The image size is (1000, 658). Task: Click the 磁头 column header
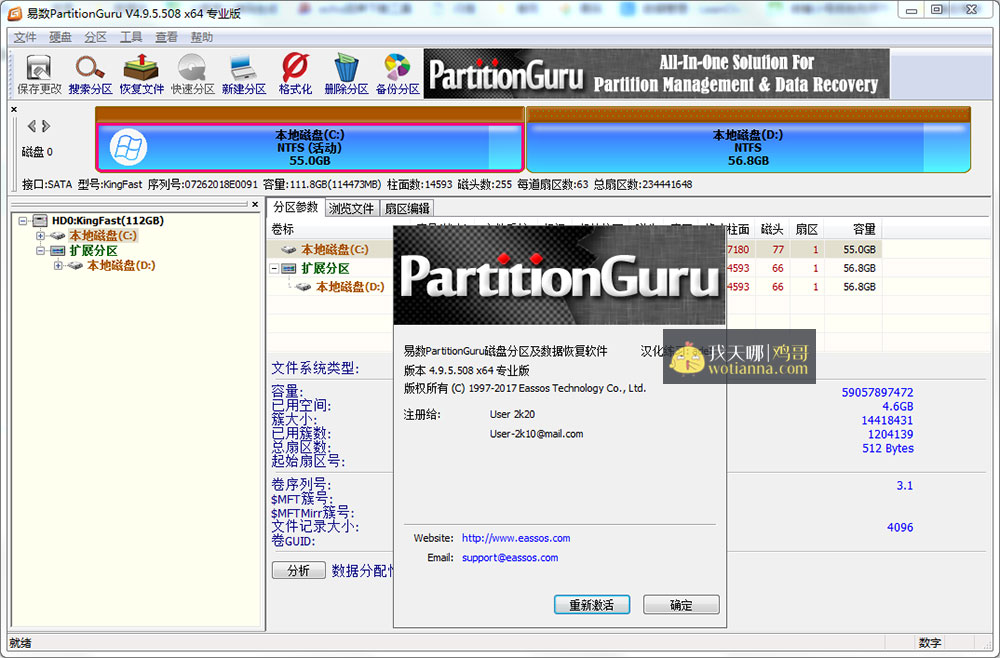tap(772, 230)
